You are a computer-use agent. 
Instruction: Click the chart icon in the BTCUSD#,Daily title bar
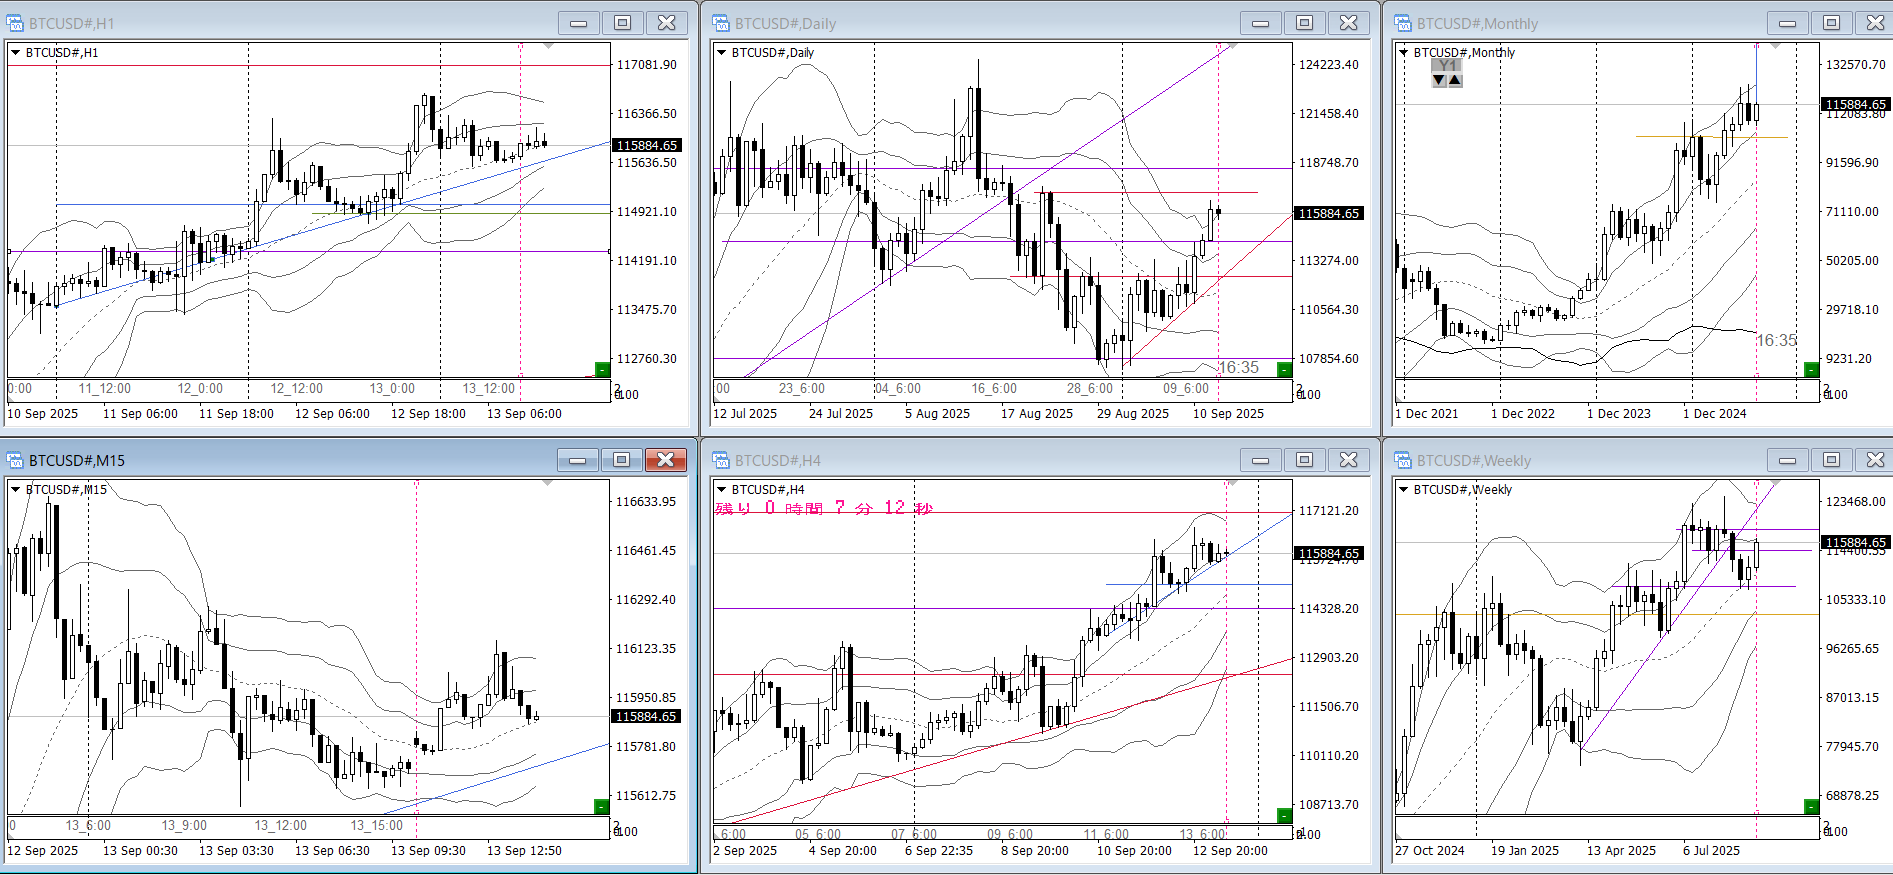[x=720, y=23]
